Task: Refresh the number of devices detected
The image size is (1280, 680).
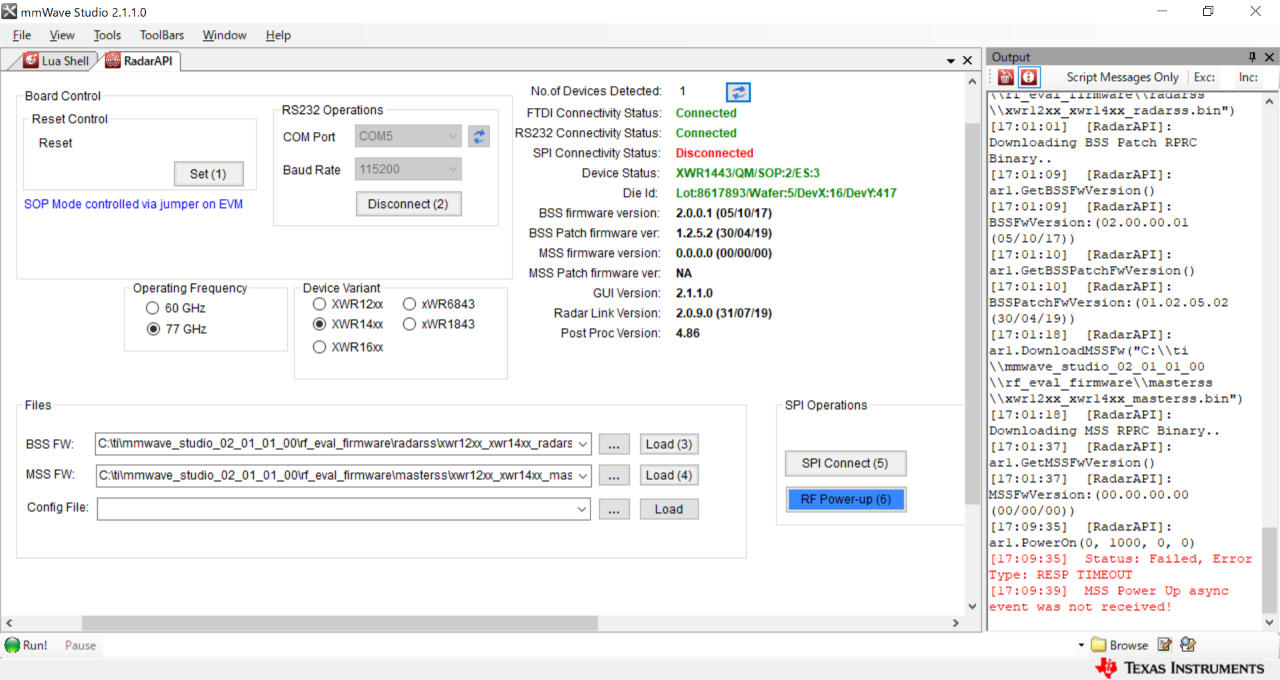Action: [738, 92]
